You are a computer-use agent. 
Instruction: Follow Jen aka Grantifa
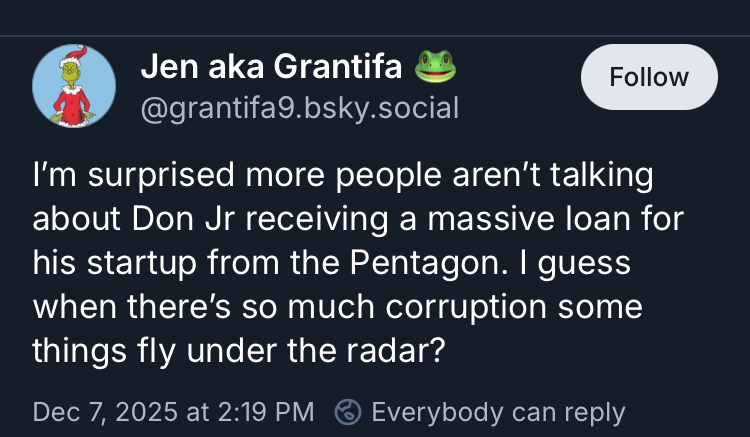point(649,77)
